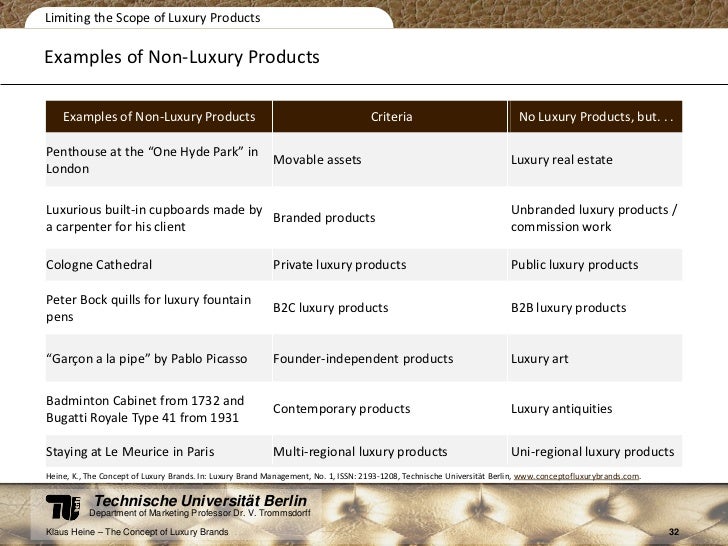Select the 'Staying at Le Meurice in Paris' cell
The image size is (728, 546).
(159, 451)
